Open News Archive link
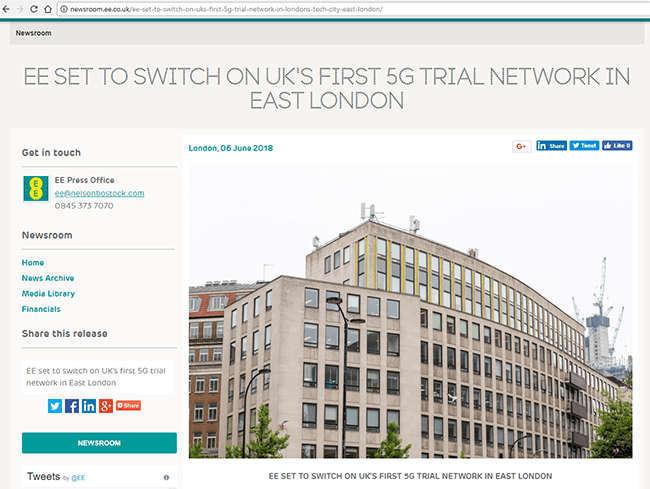The image size is (650, 489). point(48,278)
